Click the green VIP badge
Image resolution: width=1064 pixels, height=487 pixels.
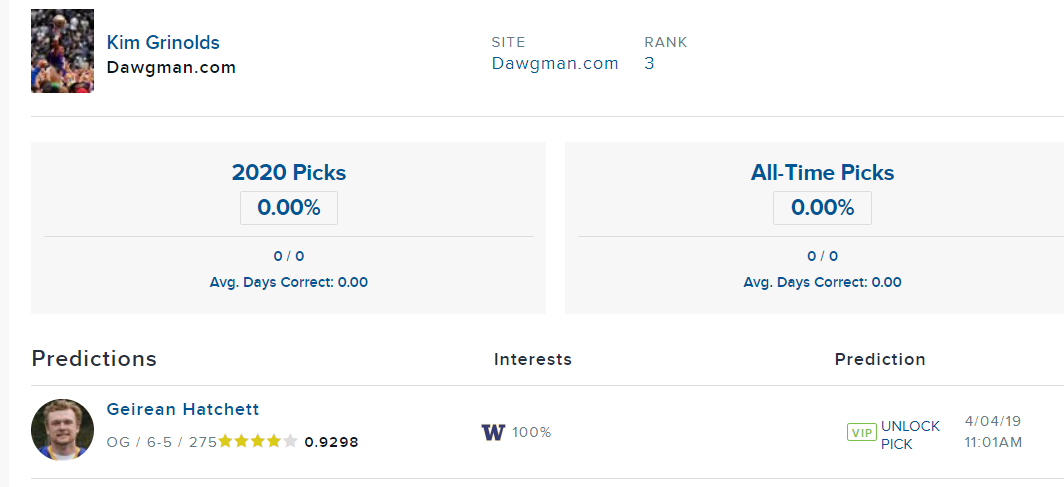coord(861,433)
